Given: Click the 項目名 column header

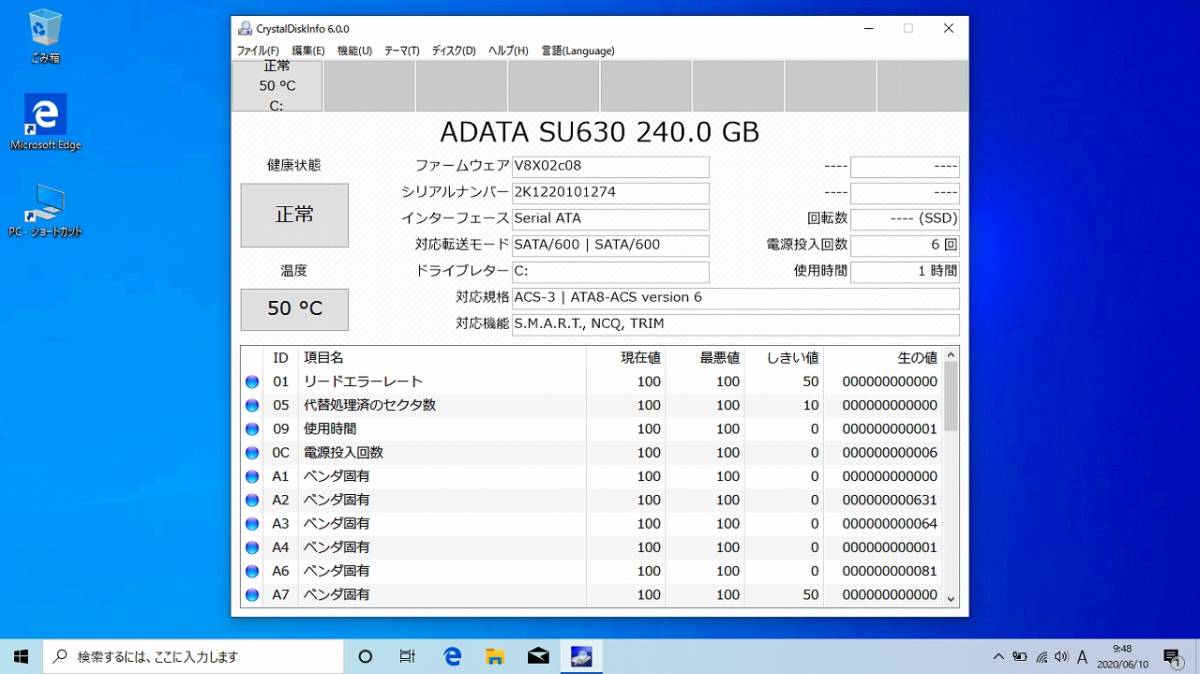Looking at the screenshot, I should pyautogui.click(x=442, y=358).
